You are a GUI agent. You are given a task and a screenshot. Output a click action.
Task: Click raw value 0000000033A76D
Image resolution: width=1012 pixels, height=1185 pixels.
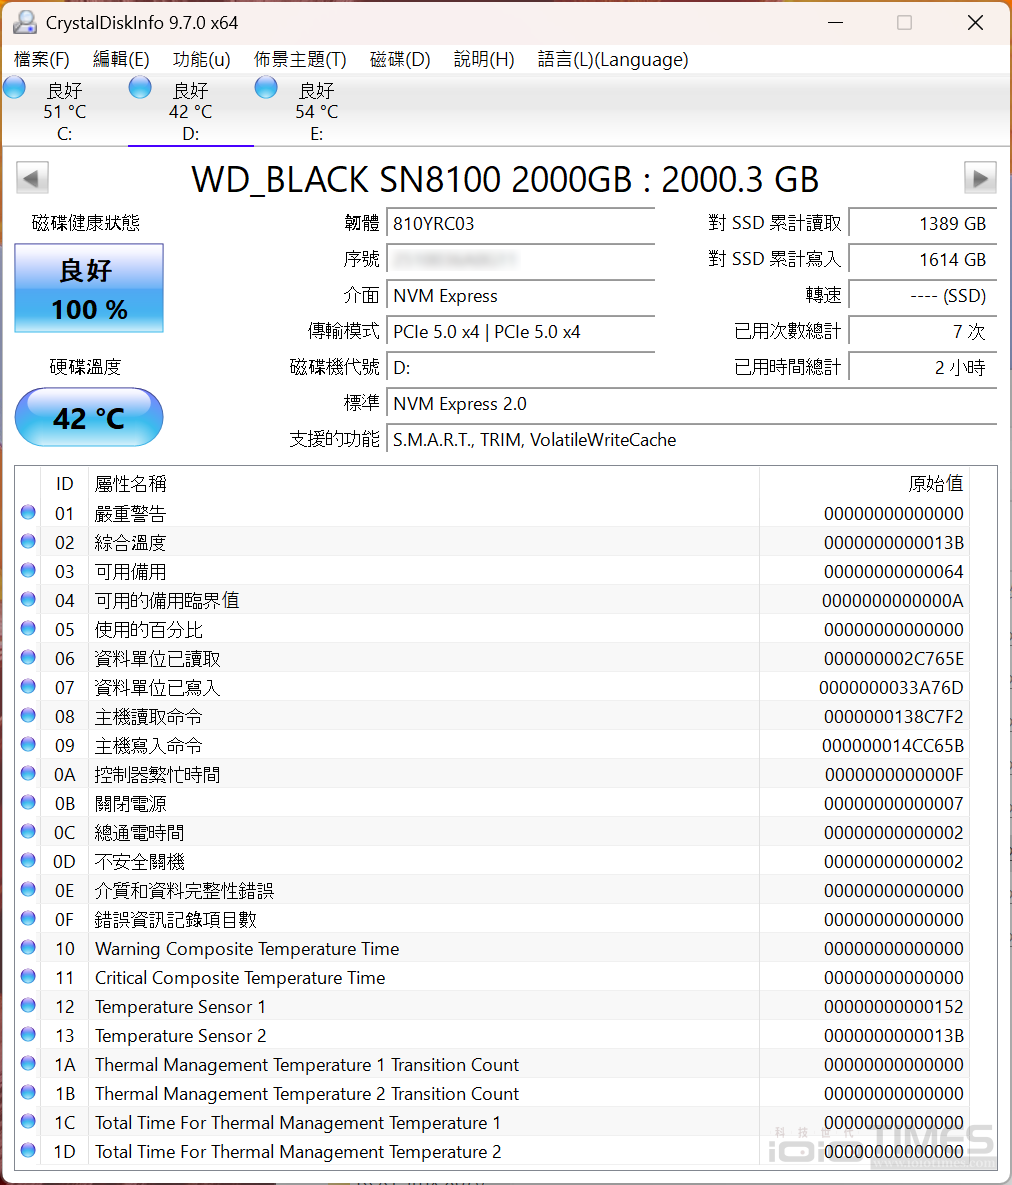click(x=891, y=688)
